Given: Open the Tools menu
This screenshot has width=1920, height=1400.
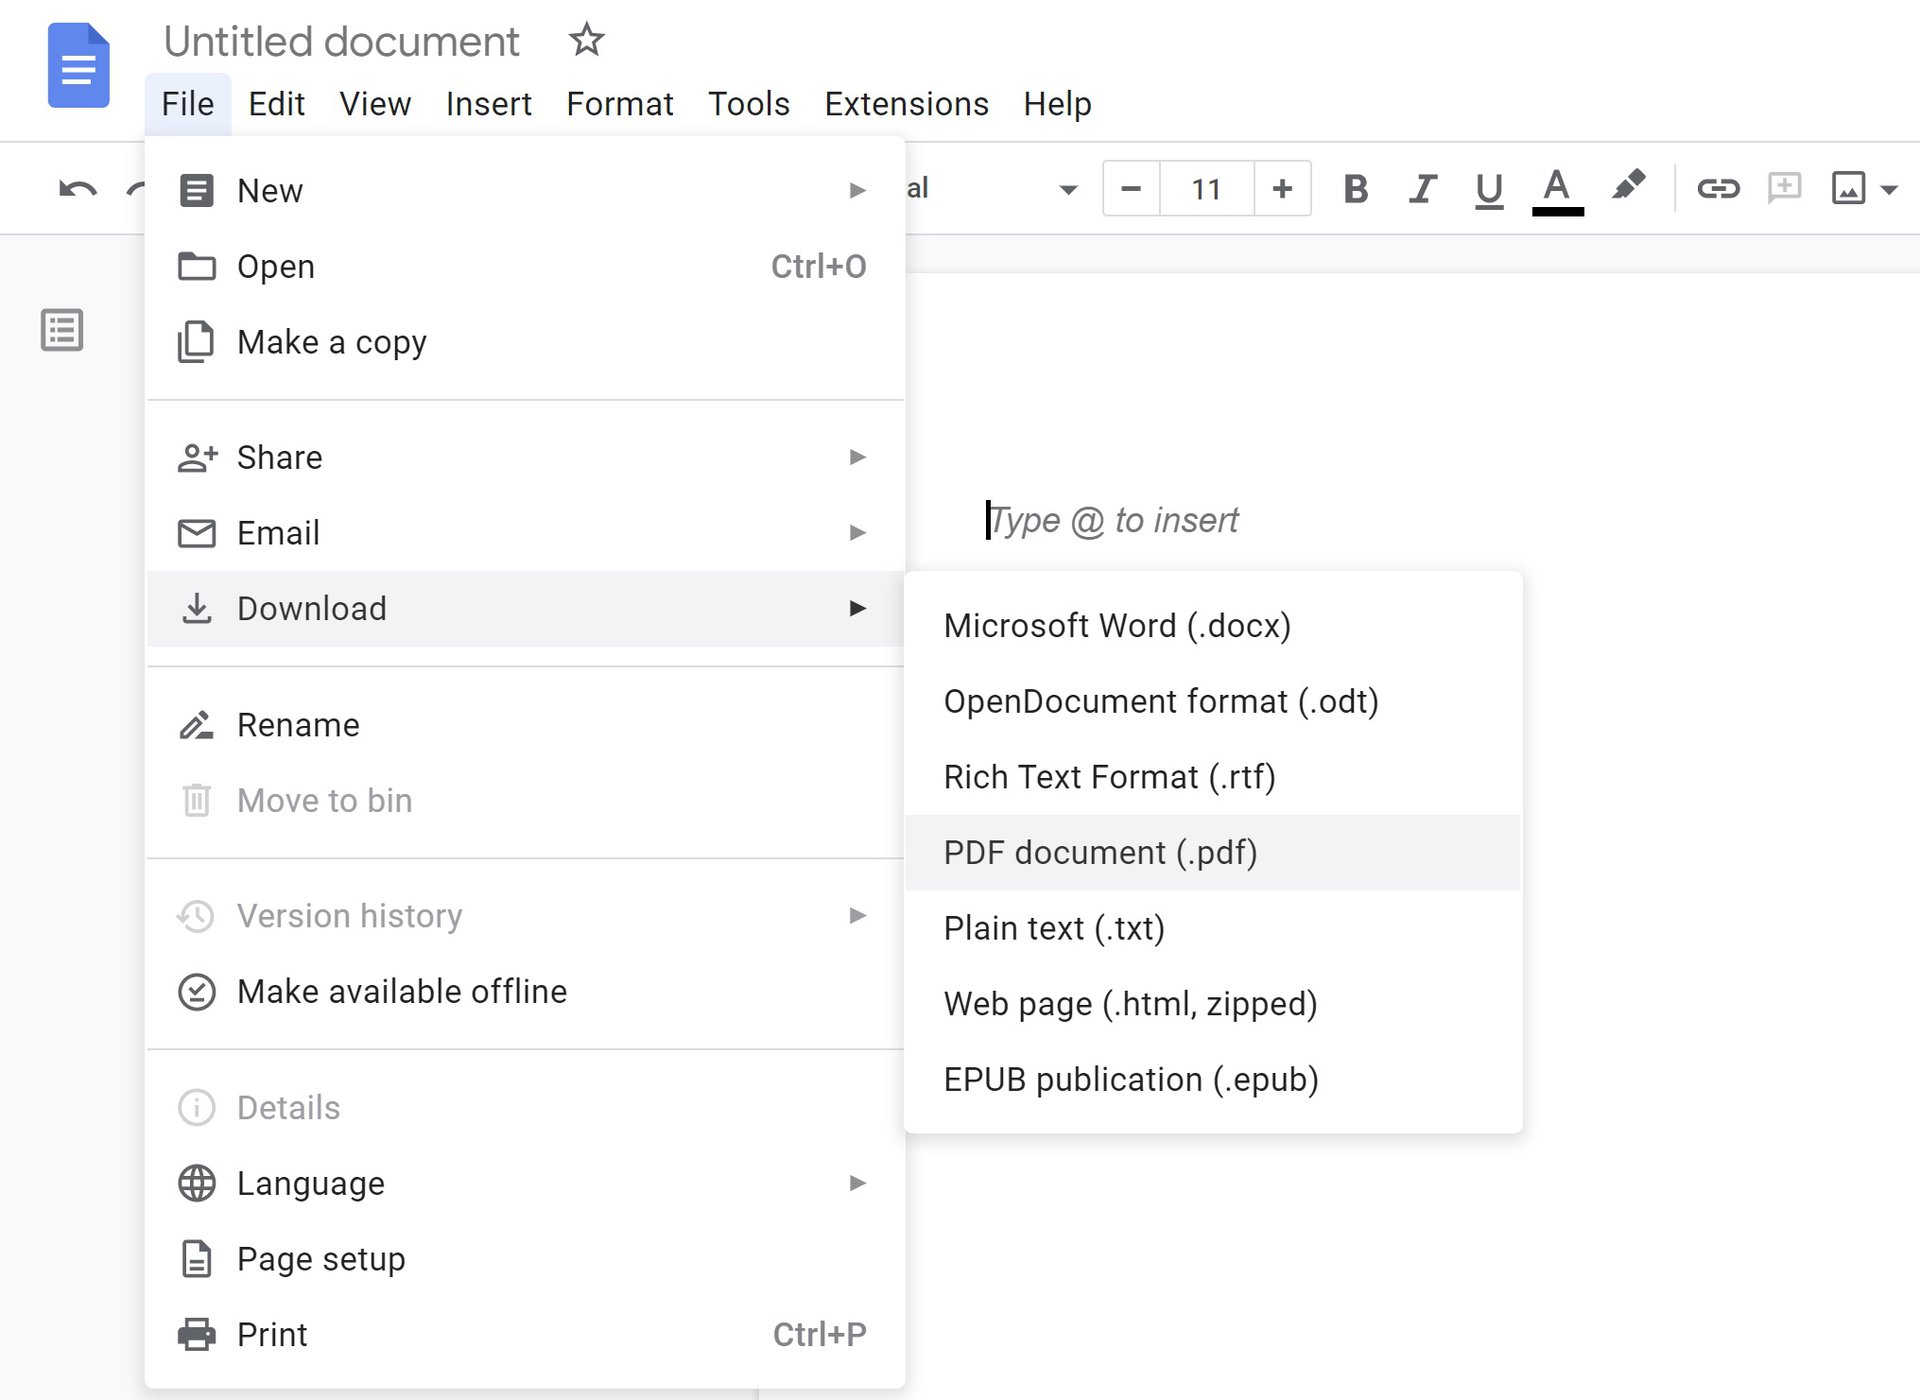Looking at the screenshot, I should (749, 104).
